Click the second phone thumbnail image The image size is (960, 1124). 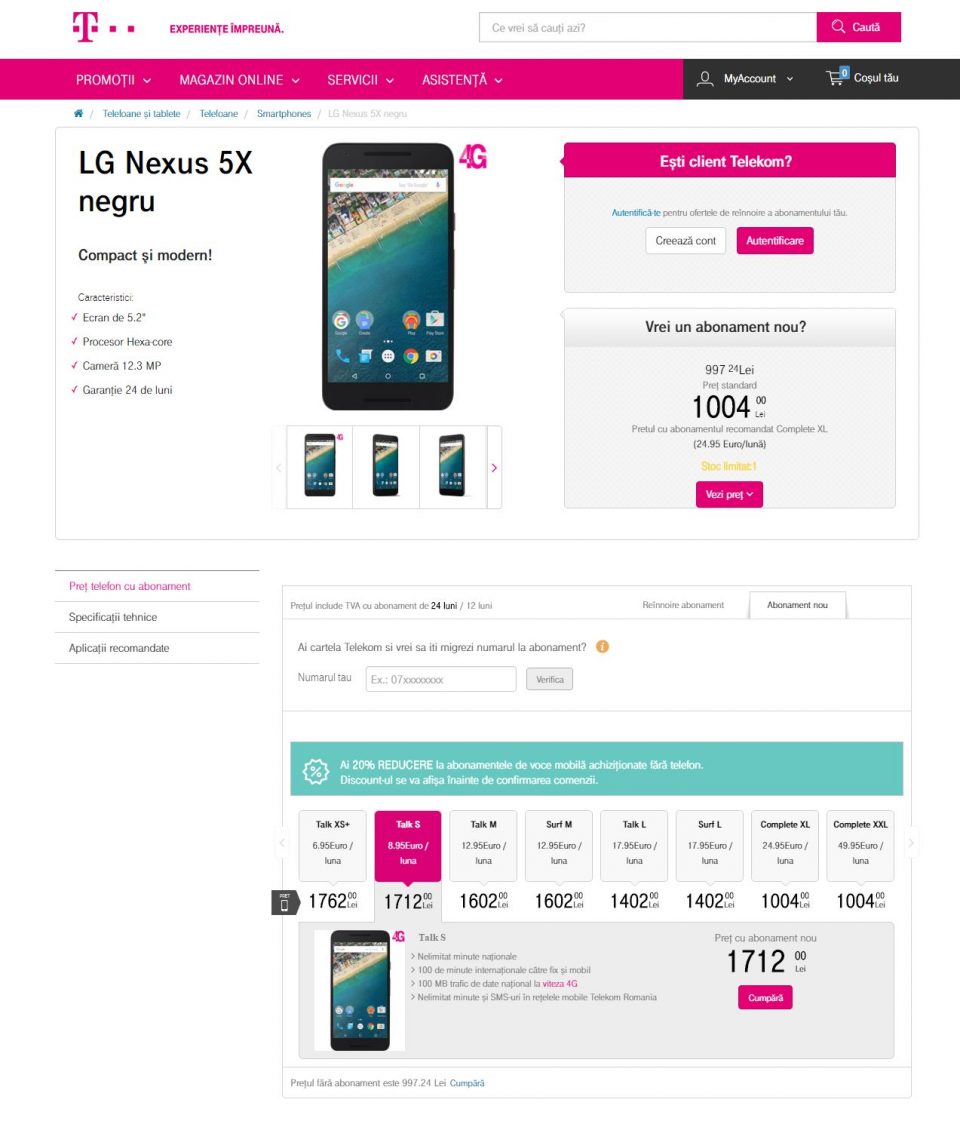tap(386, 467)
